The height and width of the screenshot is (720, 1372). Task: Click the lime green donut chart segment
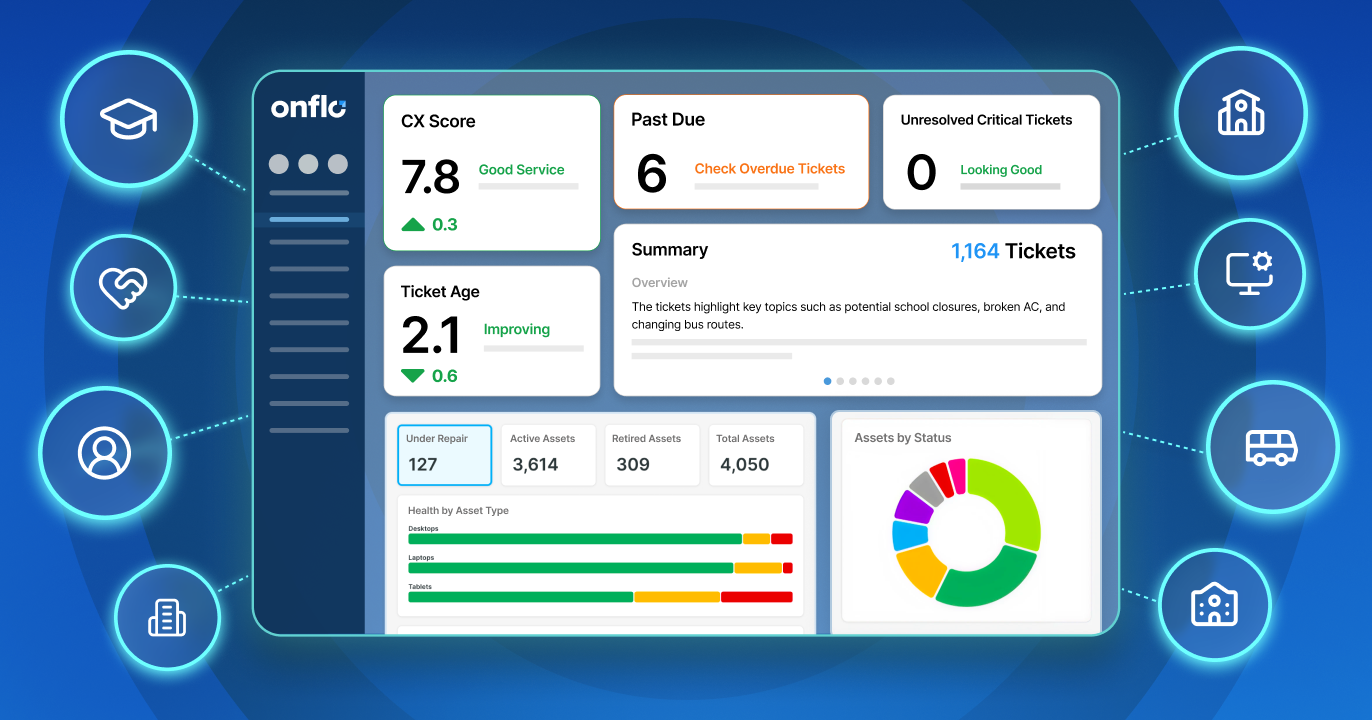pyautogui.click(x=1010, y=500)
